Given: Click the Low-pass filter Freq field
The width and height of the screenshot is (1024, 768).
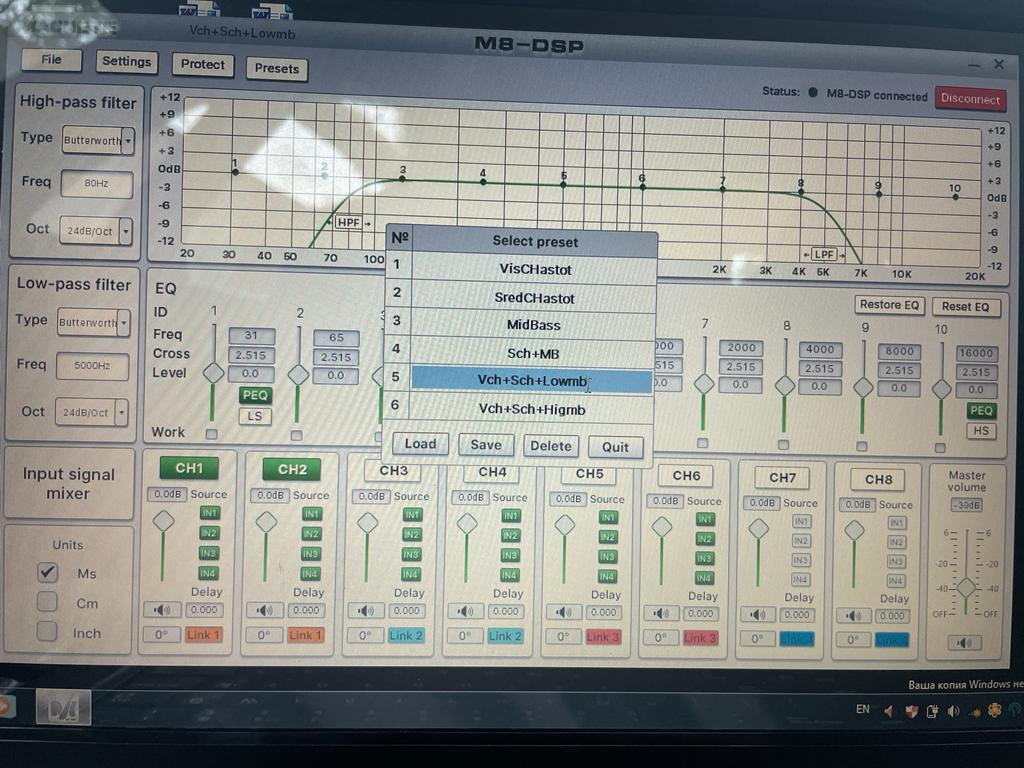Looking at the screenshot, I should pyautogui.click(x=92, y=366).
